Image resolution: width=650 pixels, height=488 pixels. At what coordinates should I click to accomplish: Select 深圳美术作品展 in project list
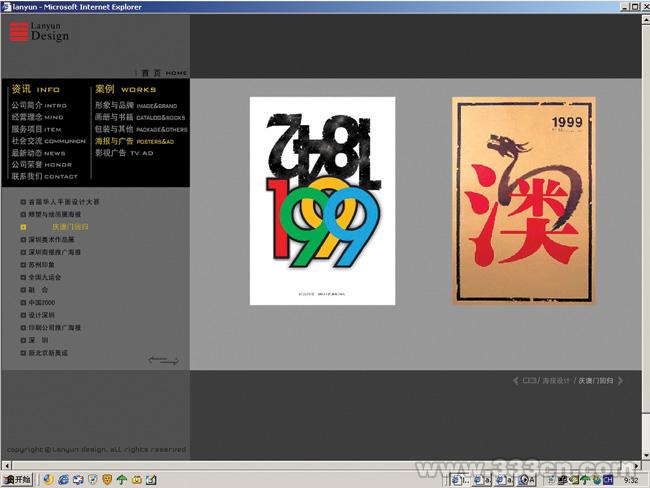[x=56, y=240]
